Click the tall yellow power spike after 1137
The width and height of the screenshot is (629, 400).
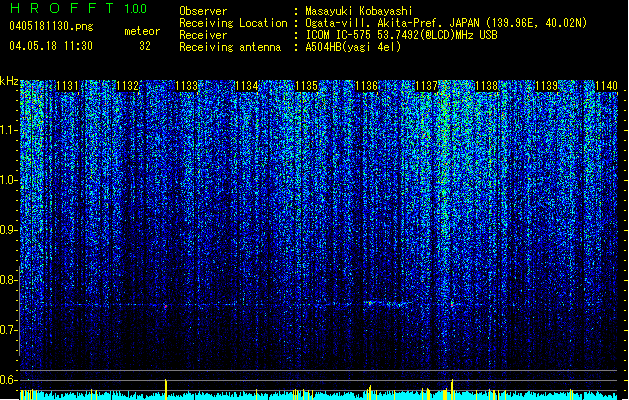click(452, 389)
